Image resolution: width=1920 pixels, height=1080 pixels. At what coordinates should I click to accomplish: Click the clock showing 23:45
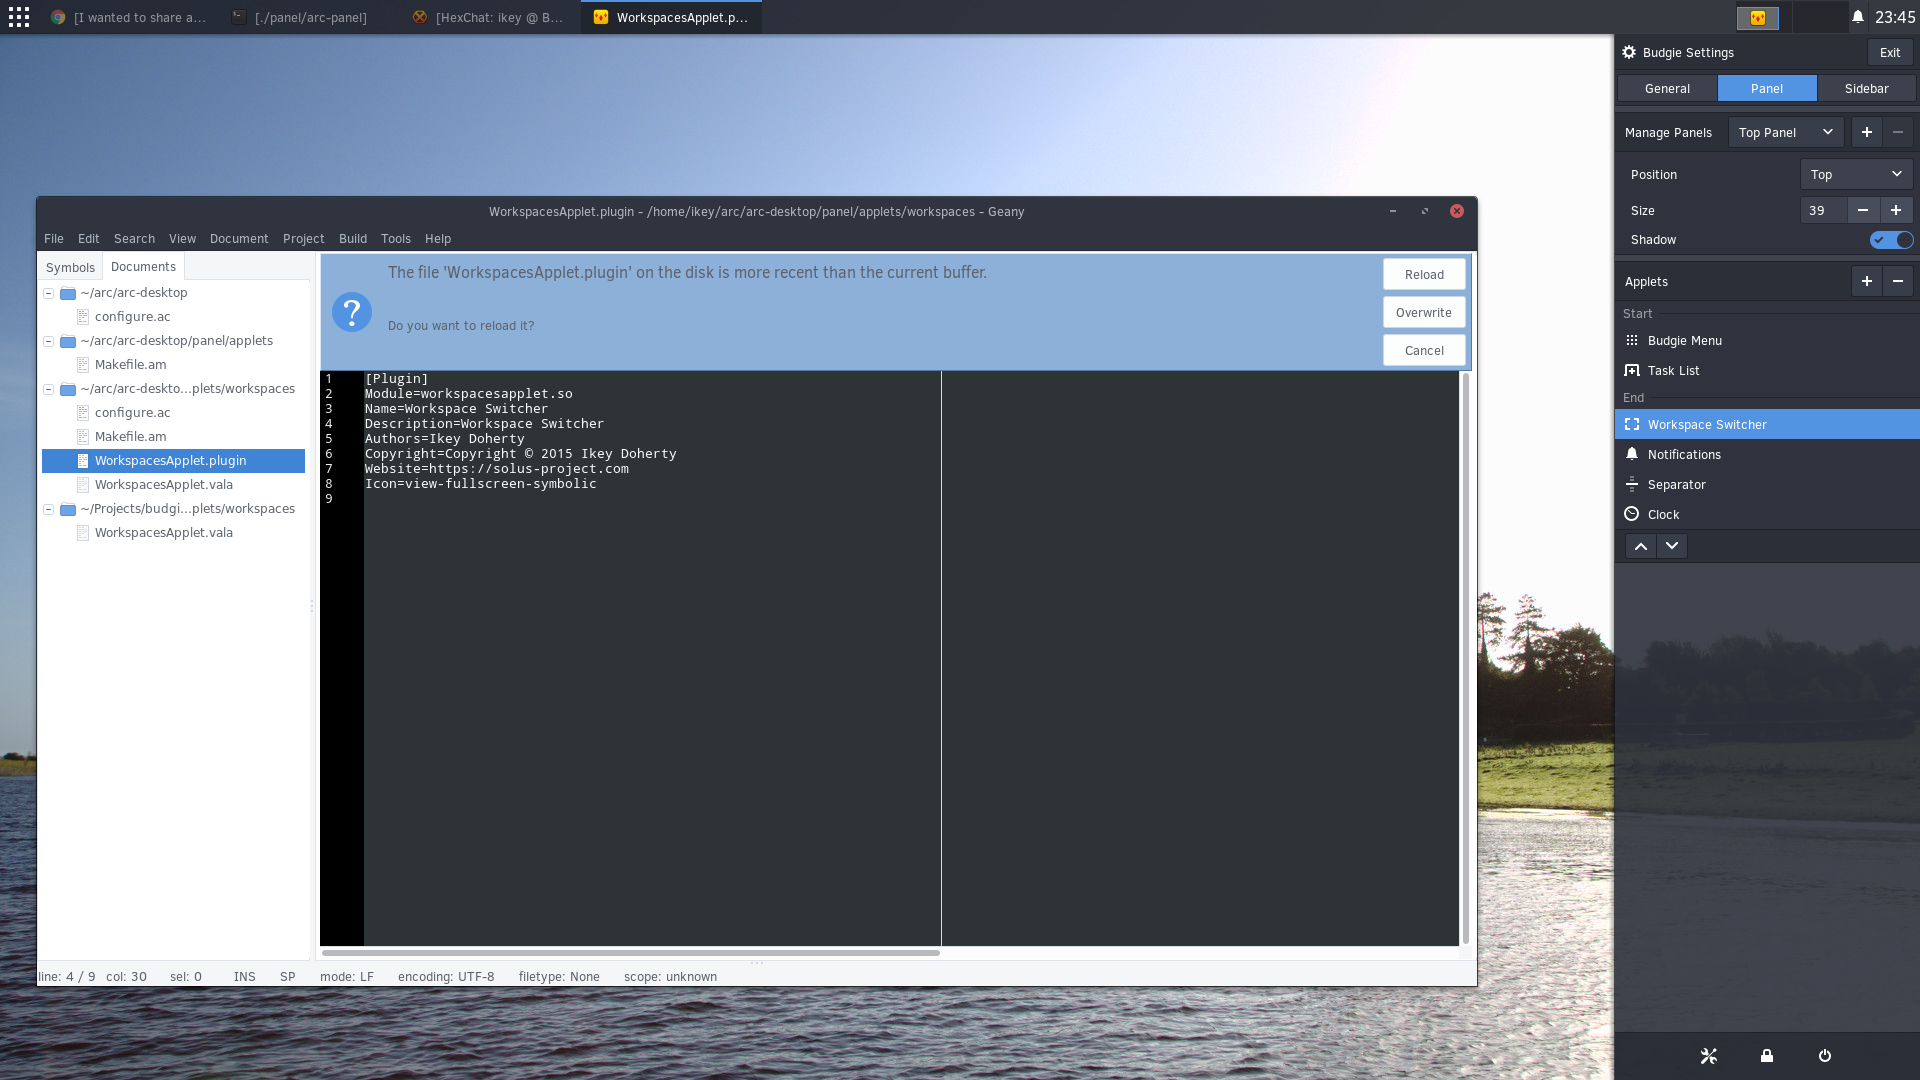click(1895, 17)
